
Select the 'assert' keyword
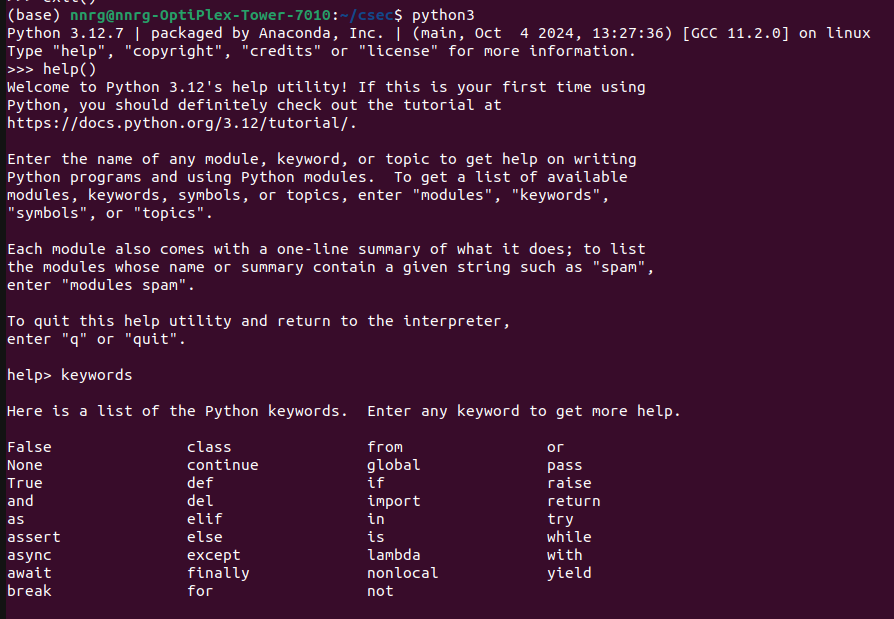(34, 537)
